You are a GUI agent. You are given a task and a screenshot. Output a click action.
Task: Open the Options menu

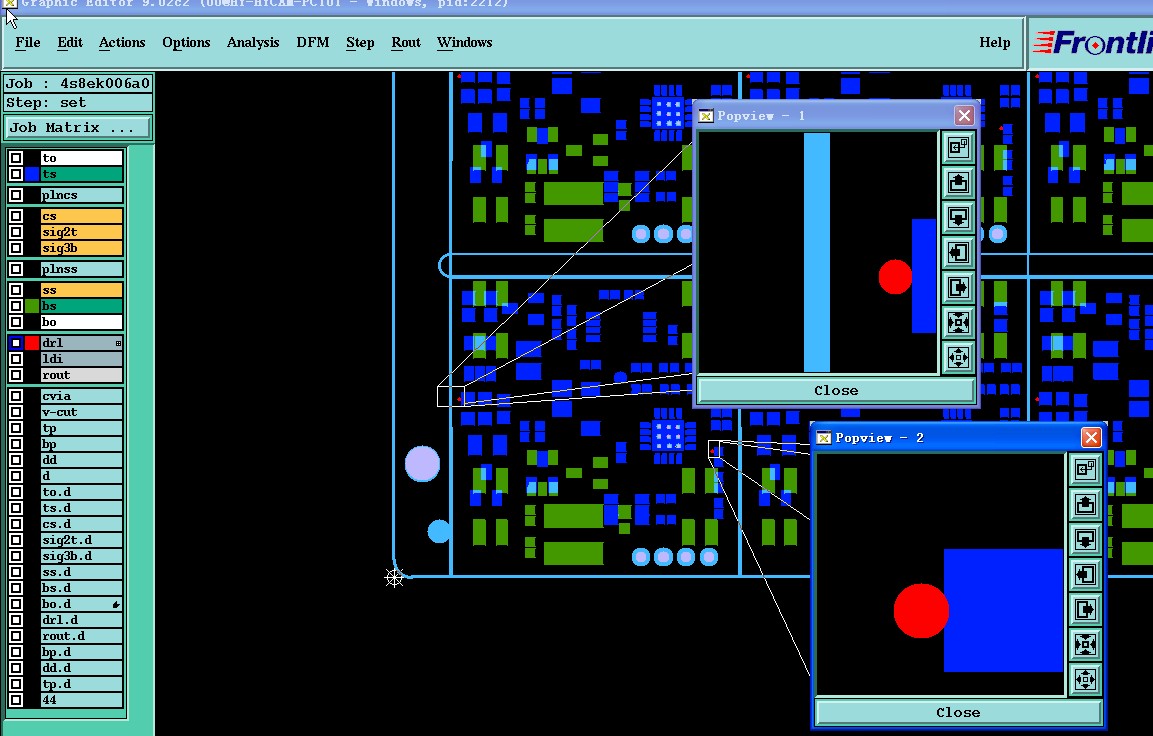[186, 43]
